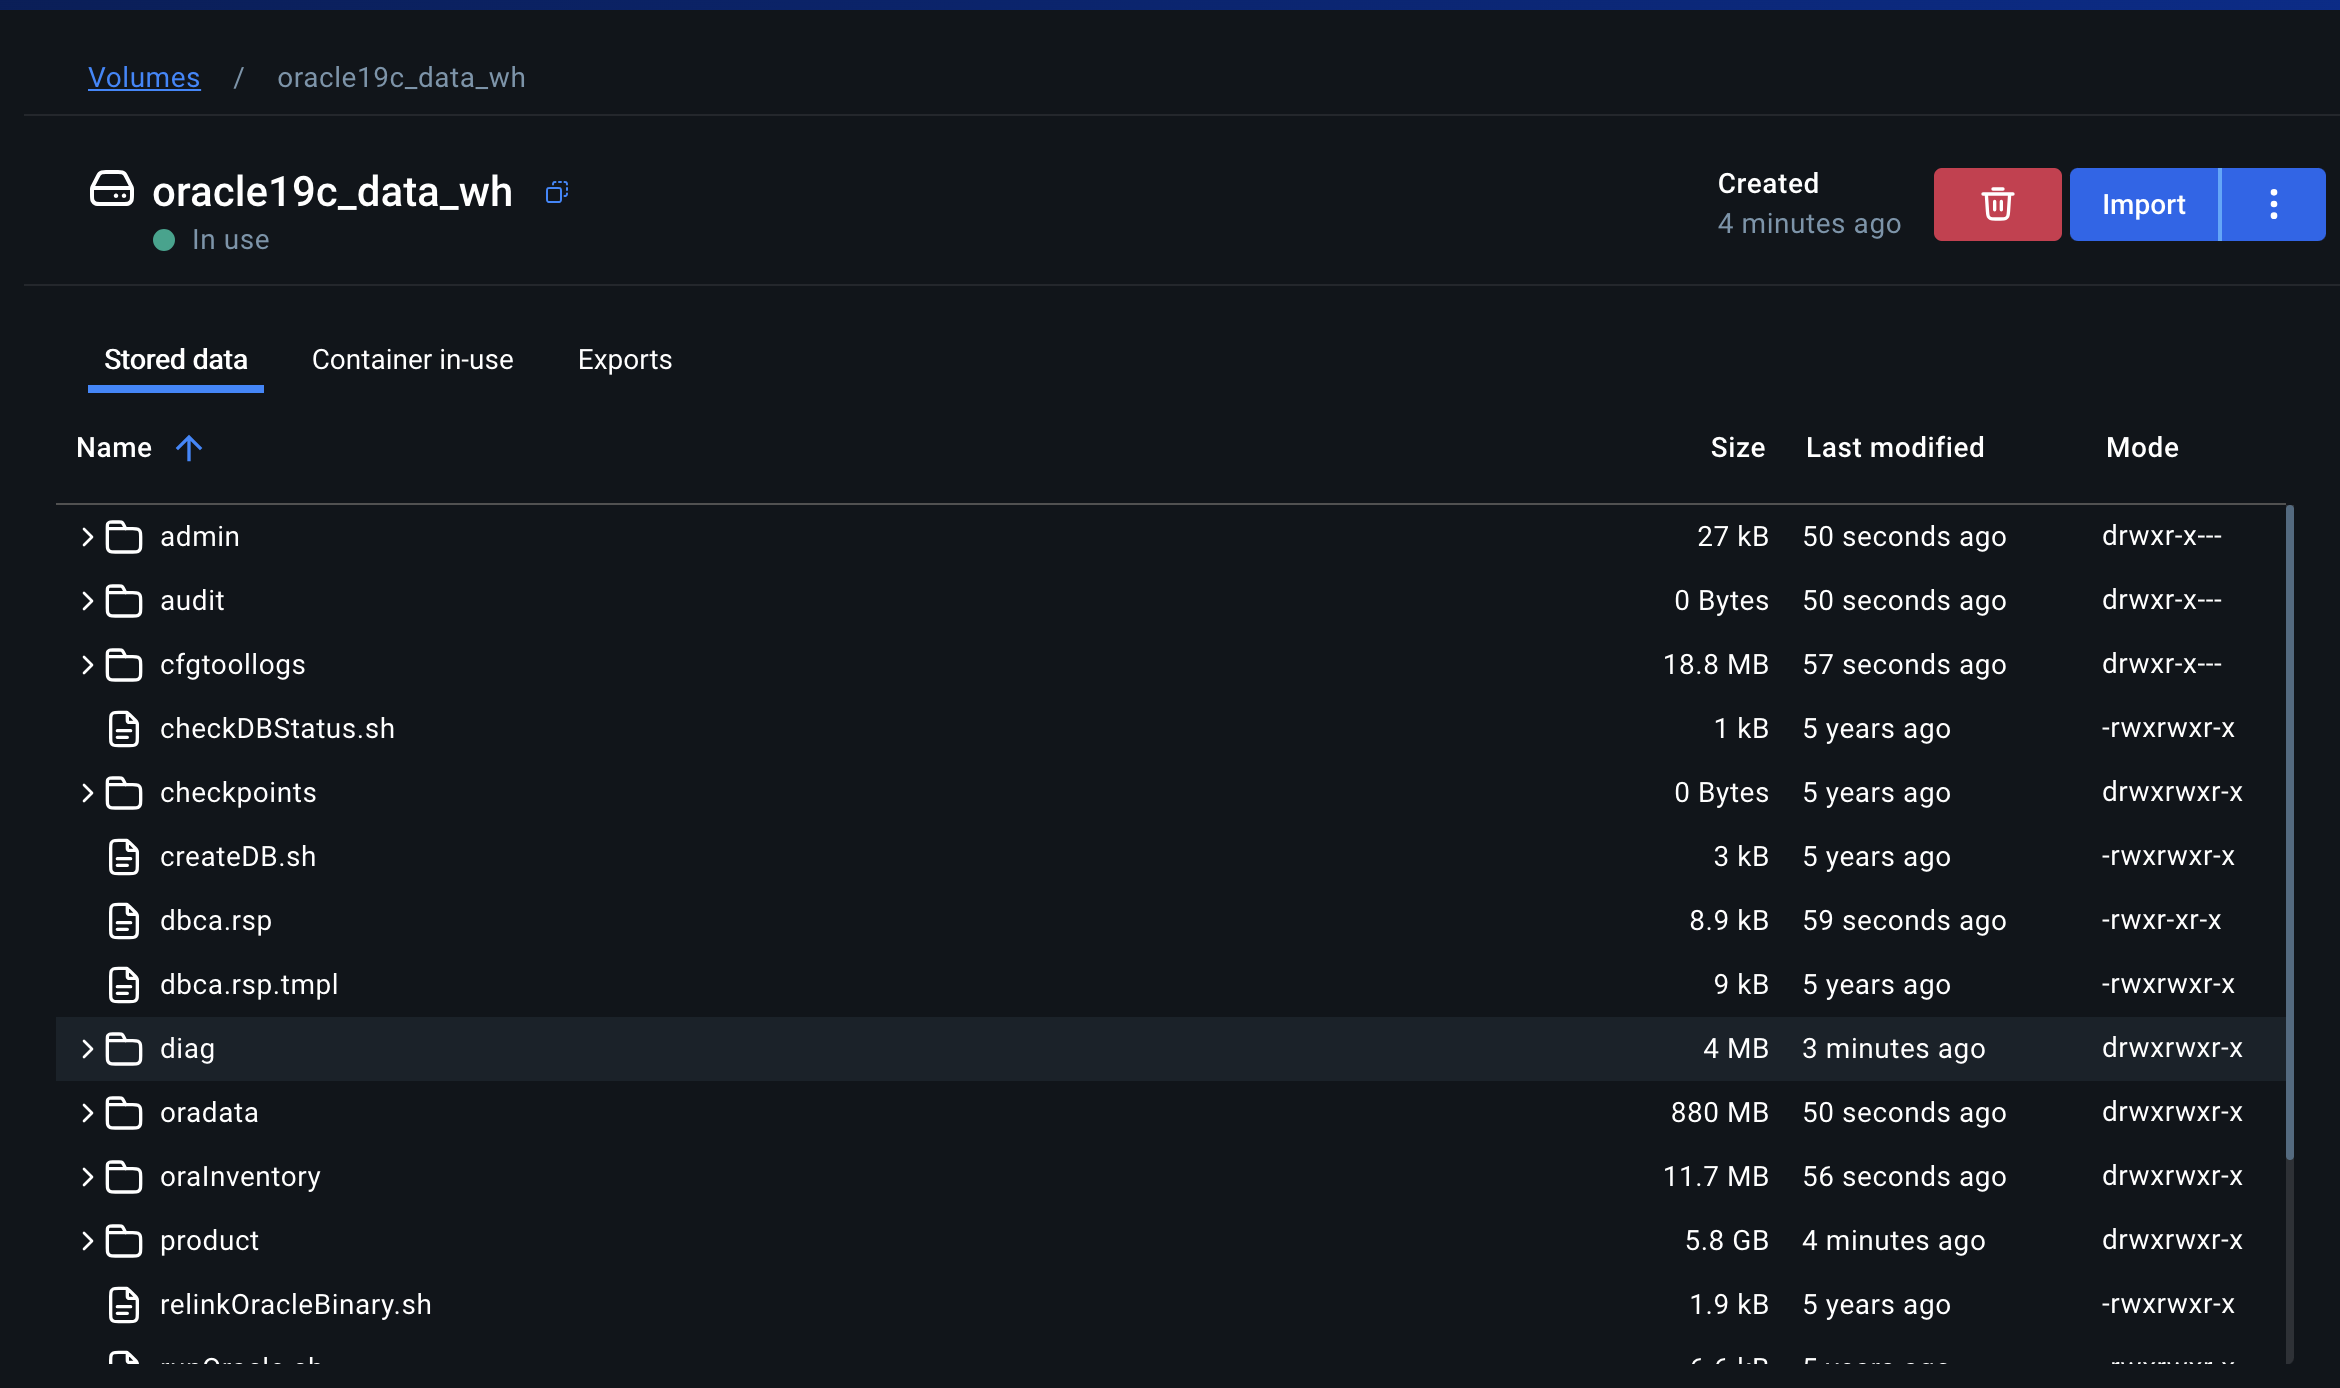Click the Name sort arrow icon
Screen dimensions: 2340x1388
click(x=188, y=448)
